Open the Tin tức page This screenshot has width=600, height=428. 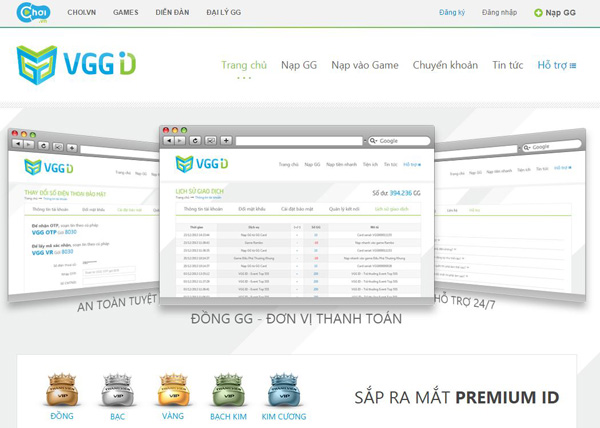[507, 65]
